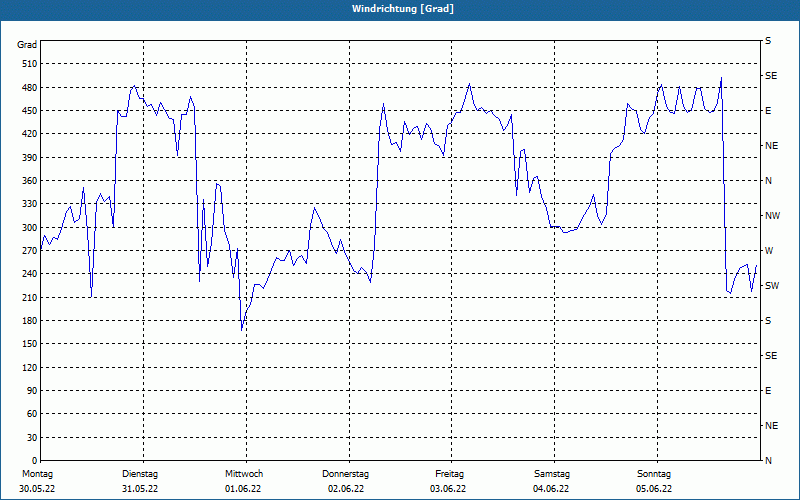Select the 510 y-axis value
800x500 pixels.
coord(30,64)
